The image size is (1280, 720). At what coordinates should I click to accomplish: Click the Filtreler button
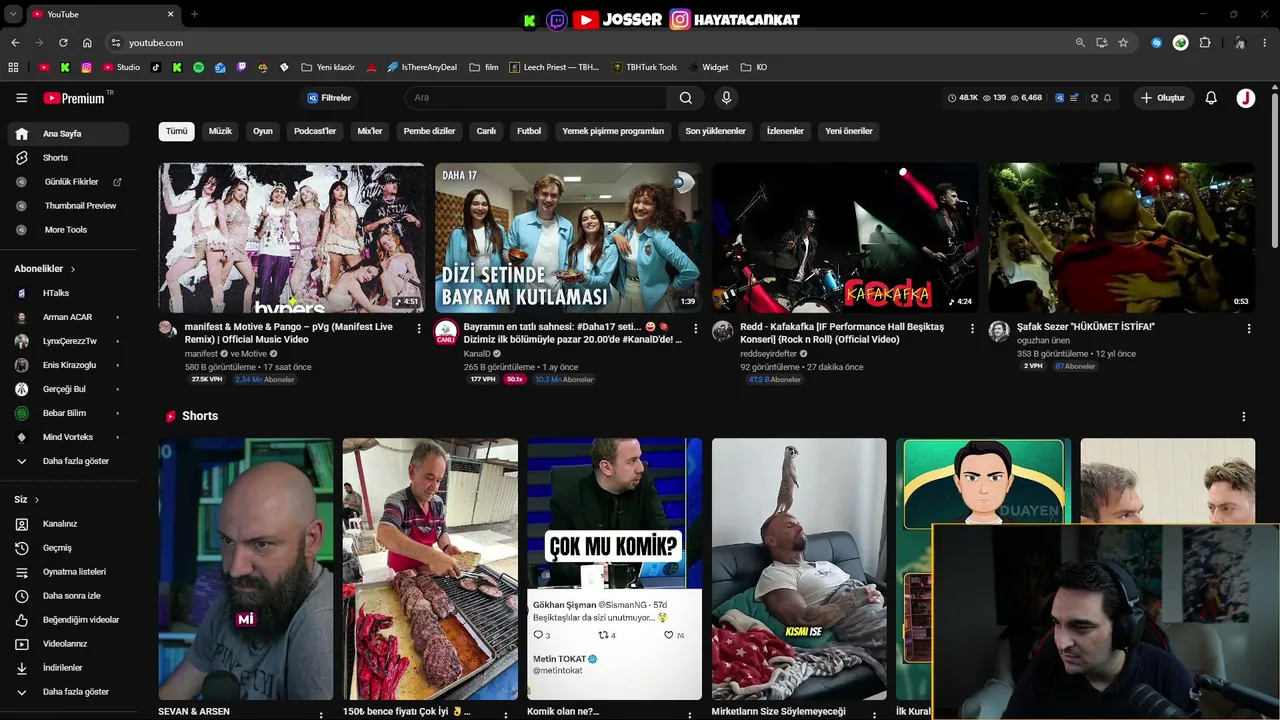[329, 98]
